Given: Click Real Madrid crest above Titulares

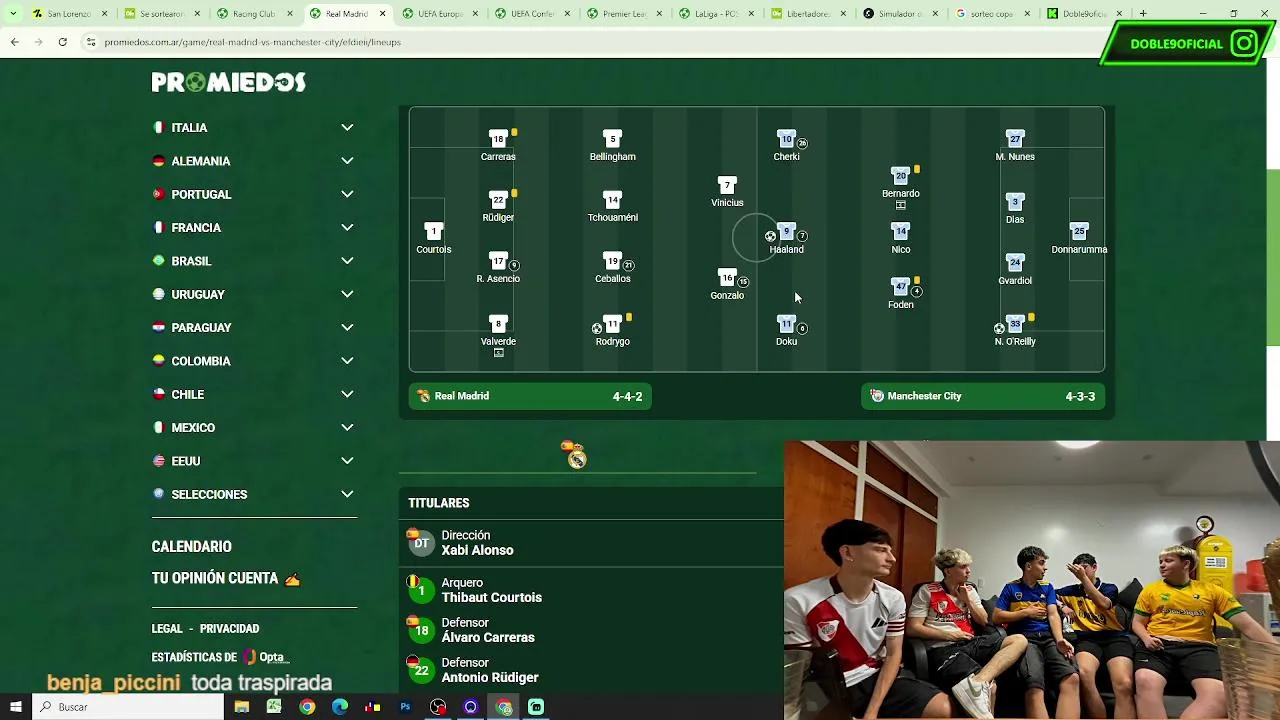Looking at the screenshot, I should pyautogui.click(x=577, y=458).
